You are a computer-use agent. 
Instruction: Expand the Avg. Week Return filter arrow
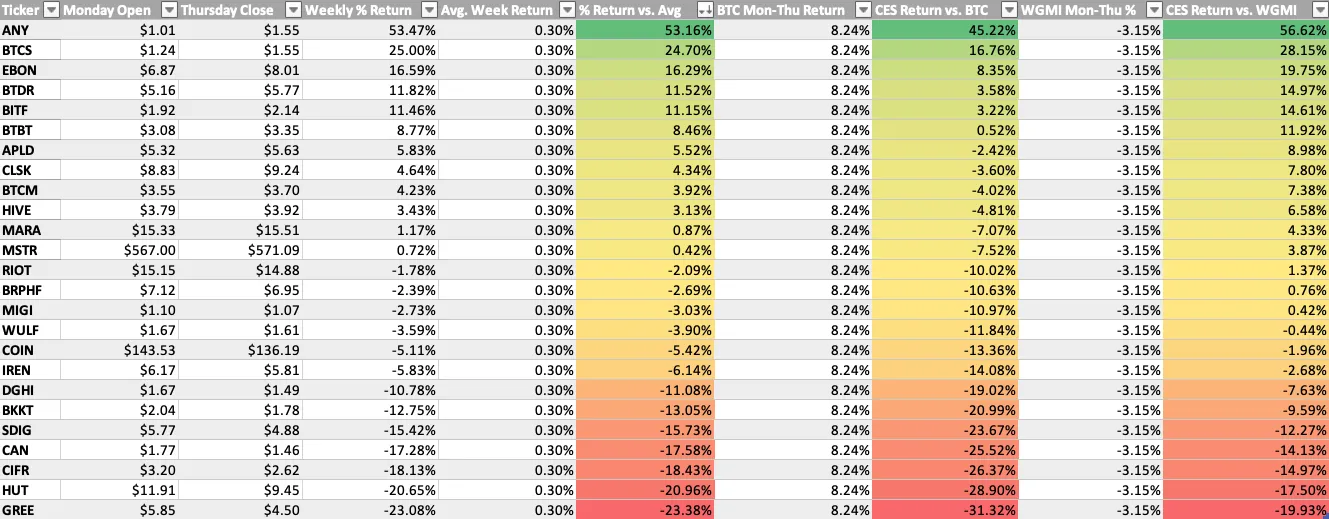point(567,10)
